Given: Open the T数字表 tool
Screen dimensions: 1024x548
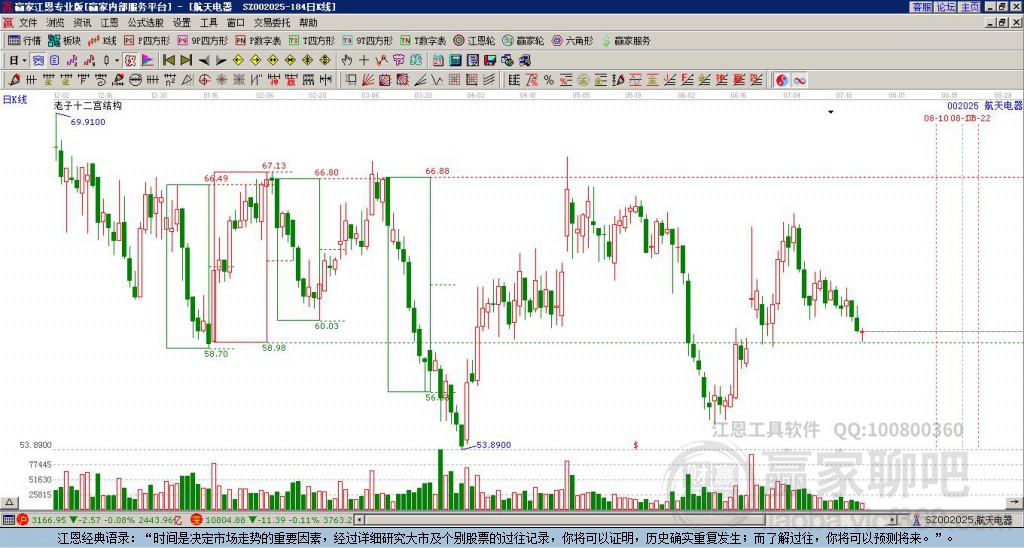Looking at the screenshot, I should (423, 41).
